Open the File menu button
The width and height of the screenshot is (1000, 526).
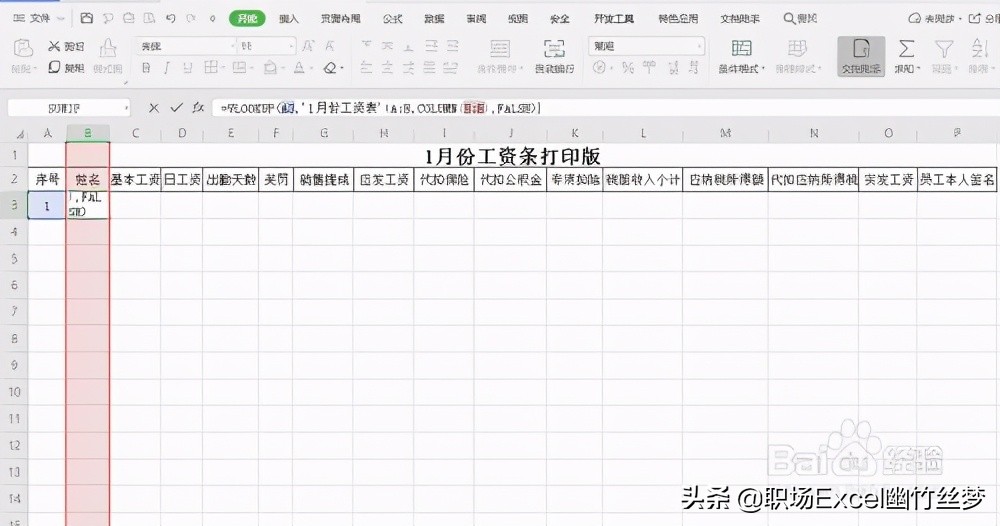pos(36,18)
